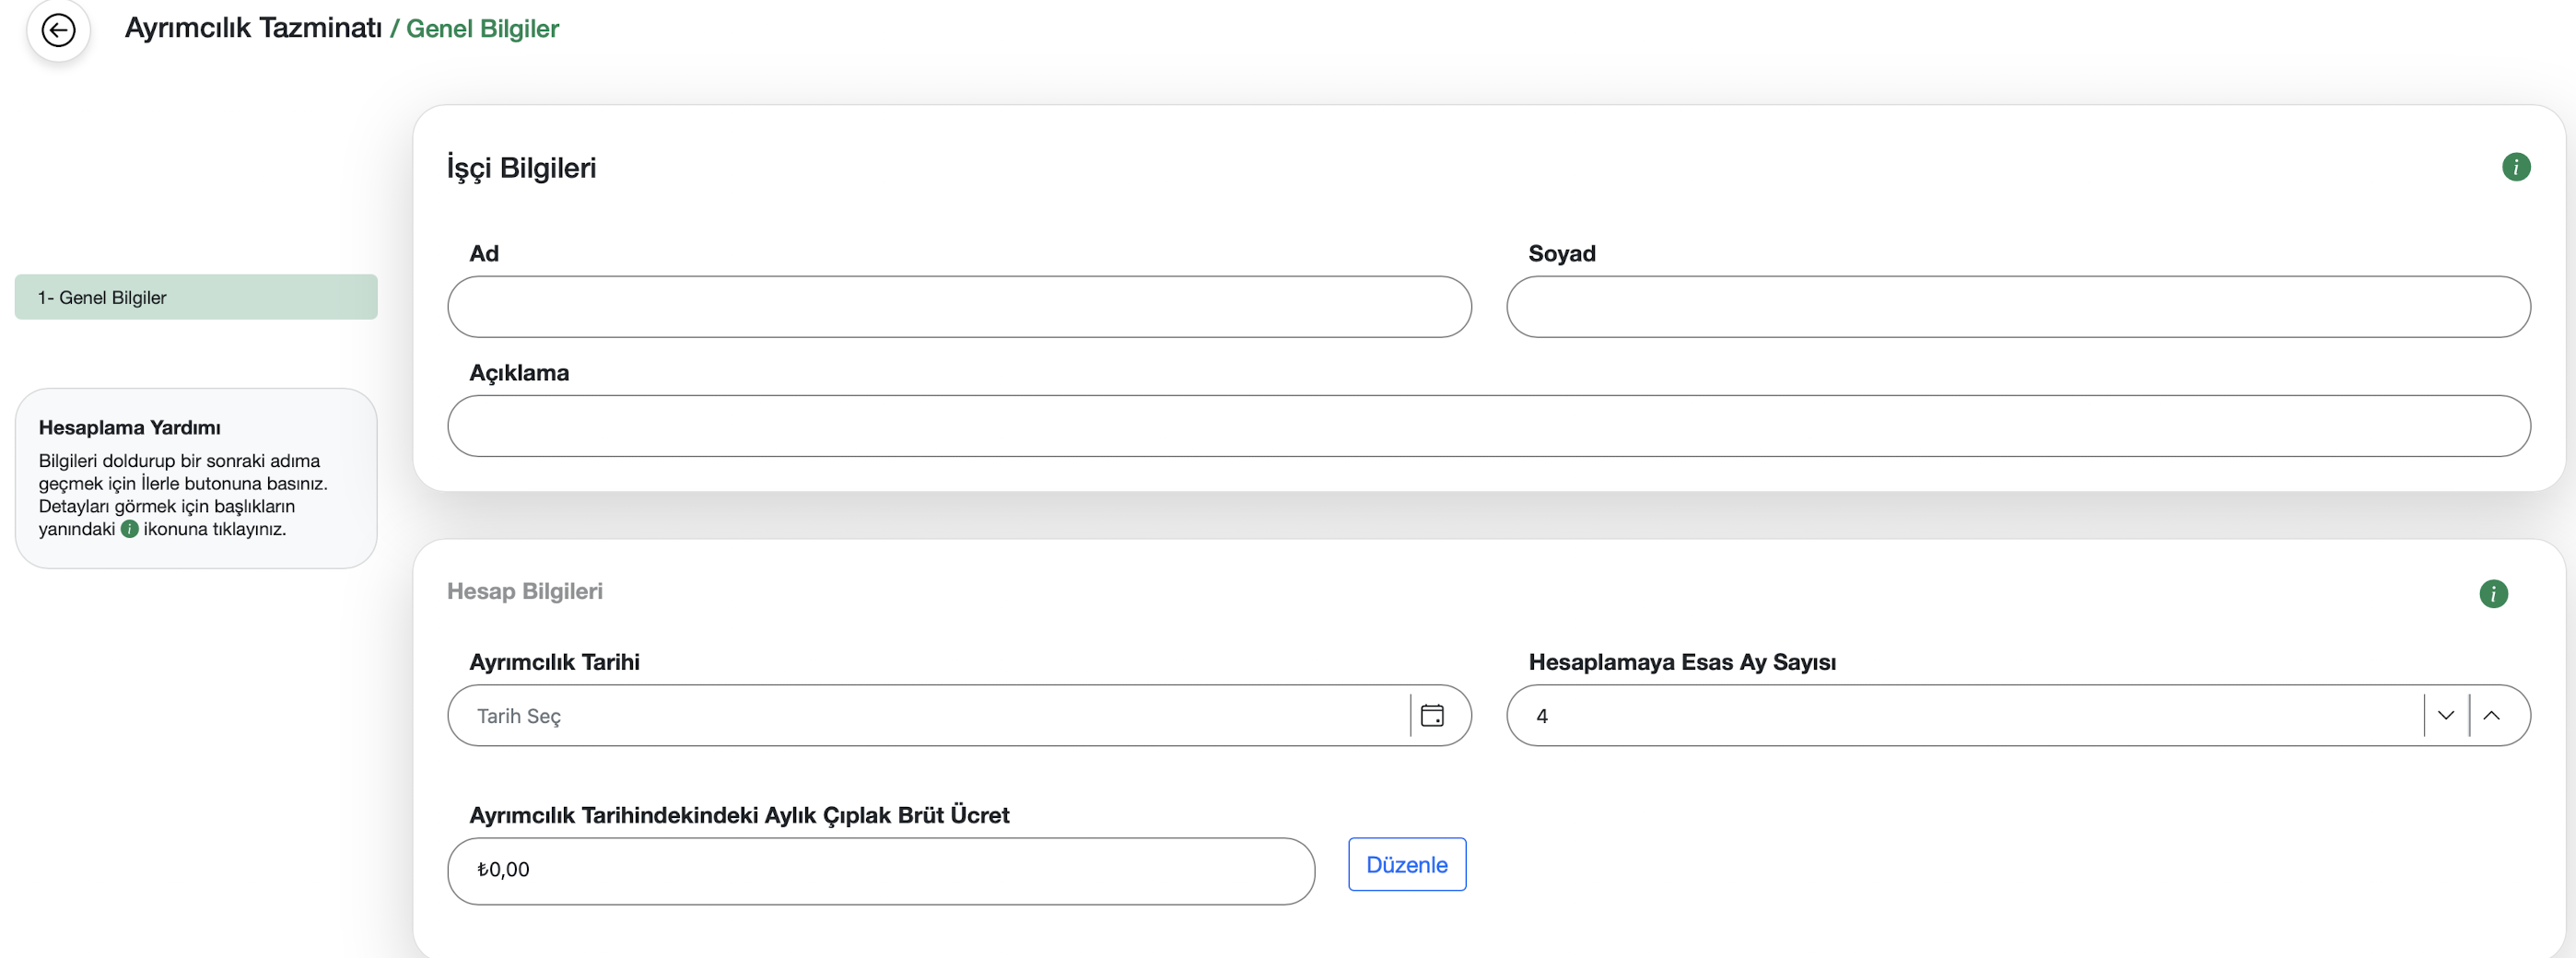The width and height of the screenshot is (2576, 958).
Task: Open the calendar icon for Ayrımcılık Tarihi
Action: (1432, 716)
